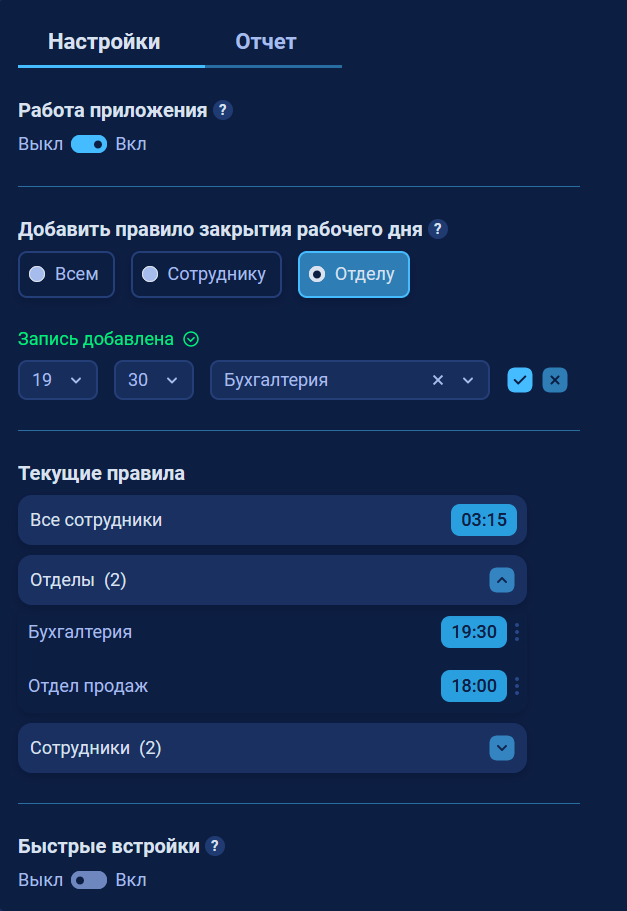627x911 pixels.
Task: Clear the selected Бухгалтерия department
Action: [x=438, y=380]
